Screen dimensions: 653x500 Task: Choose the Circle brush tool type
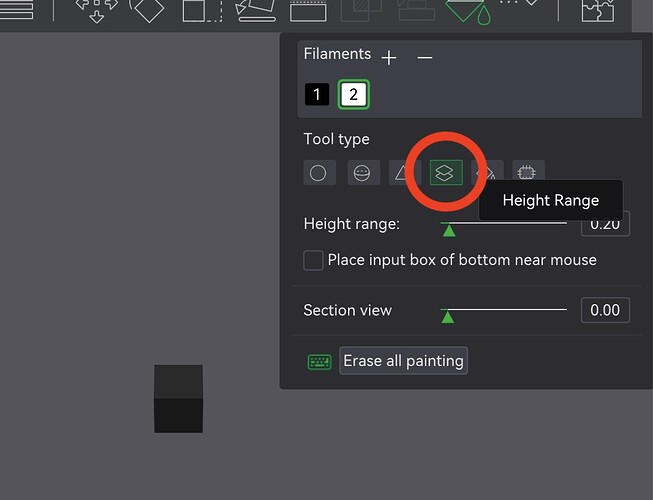click(x=319, y=172)
